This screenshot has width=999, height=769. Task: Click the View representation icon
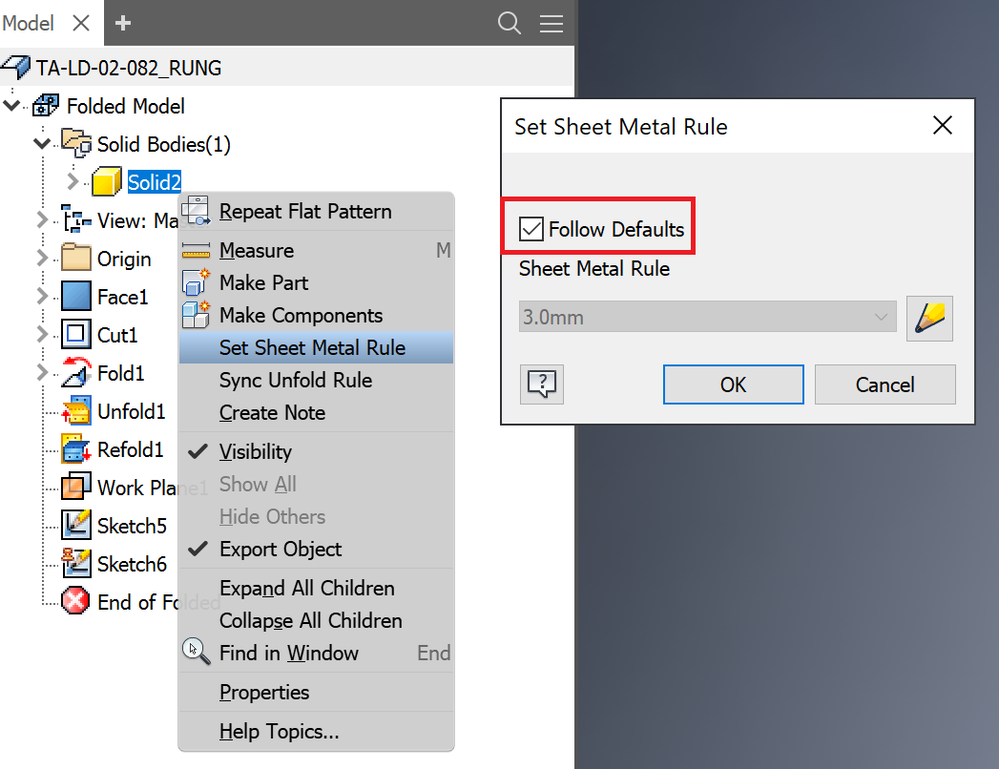[x=76, y=220]
